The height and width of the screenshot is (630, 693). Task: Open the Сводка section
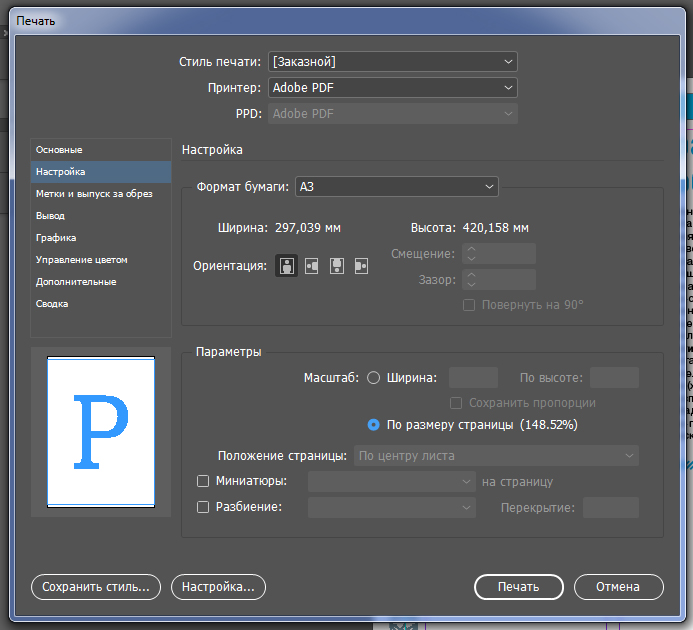tap(101, 304)
